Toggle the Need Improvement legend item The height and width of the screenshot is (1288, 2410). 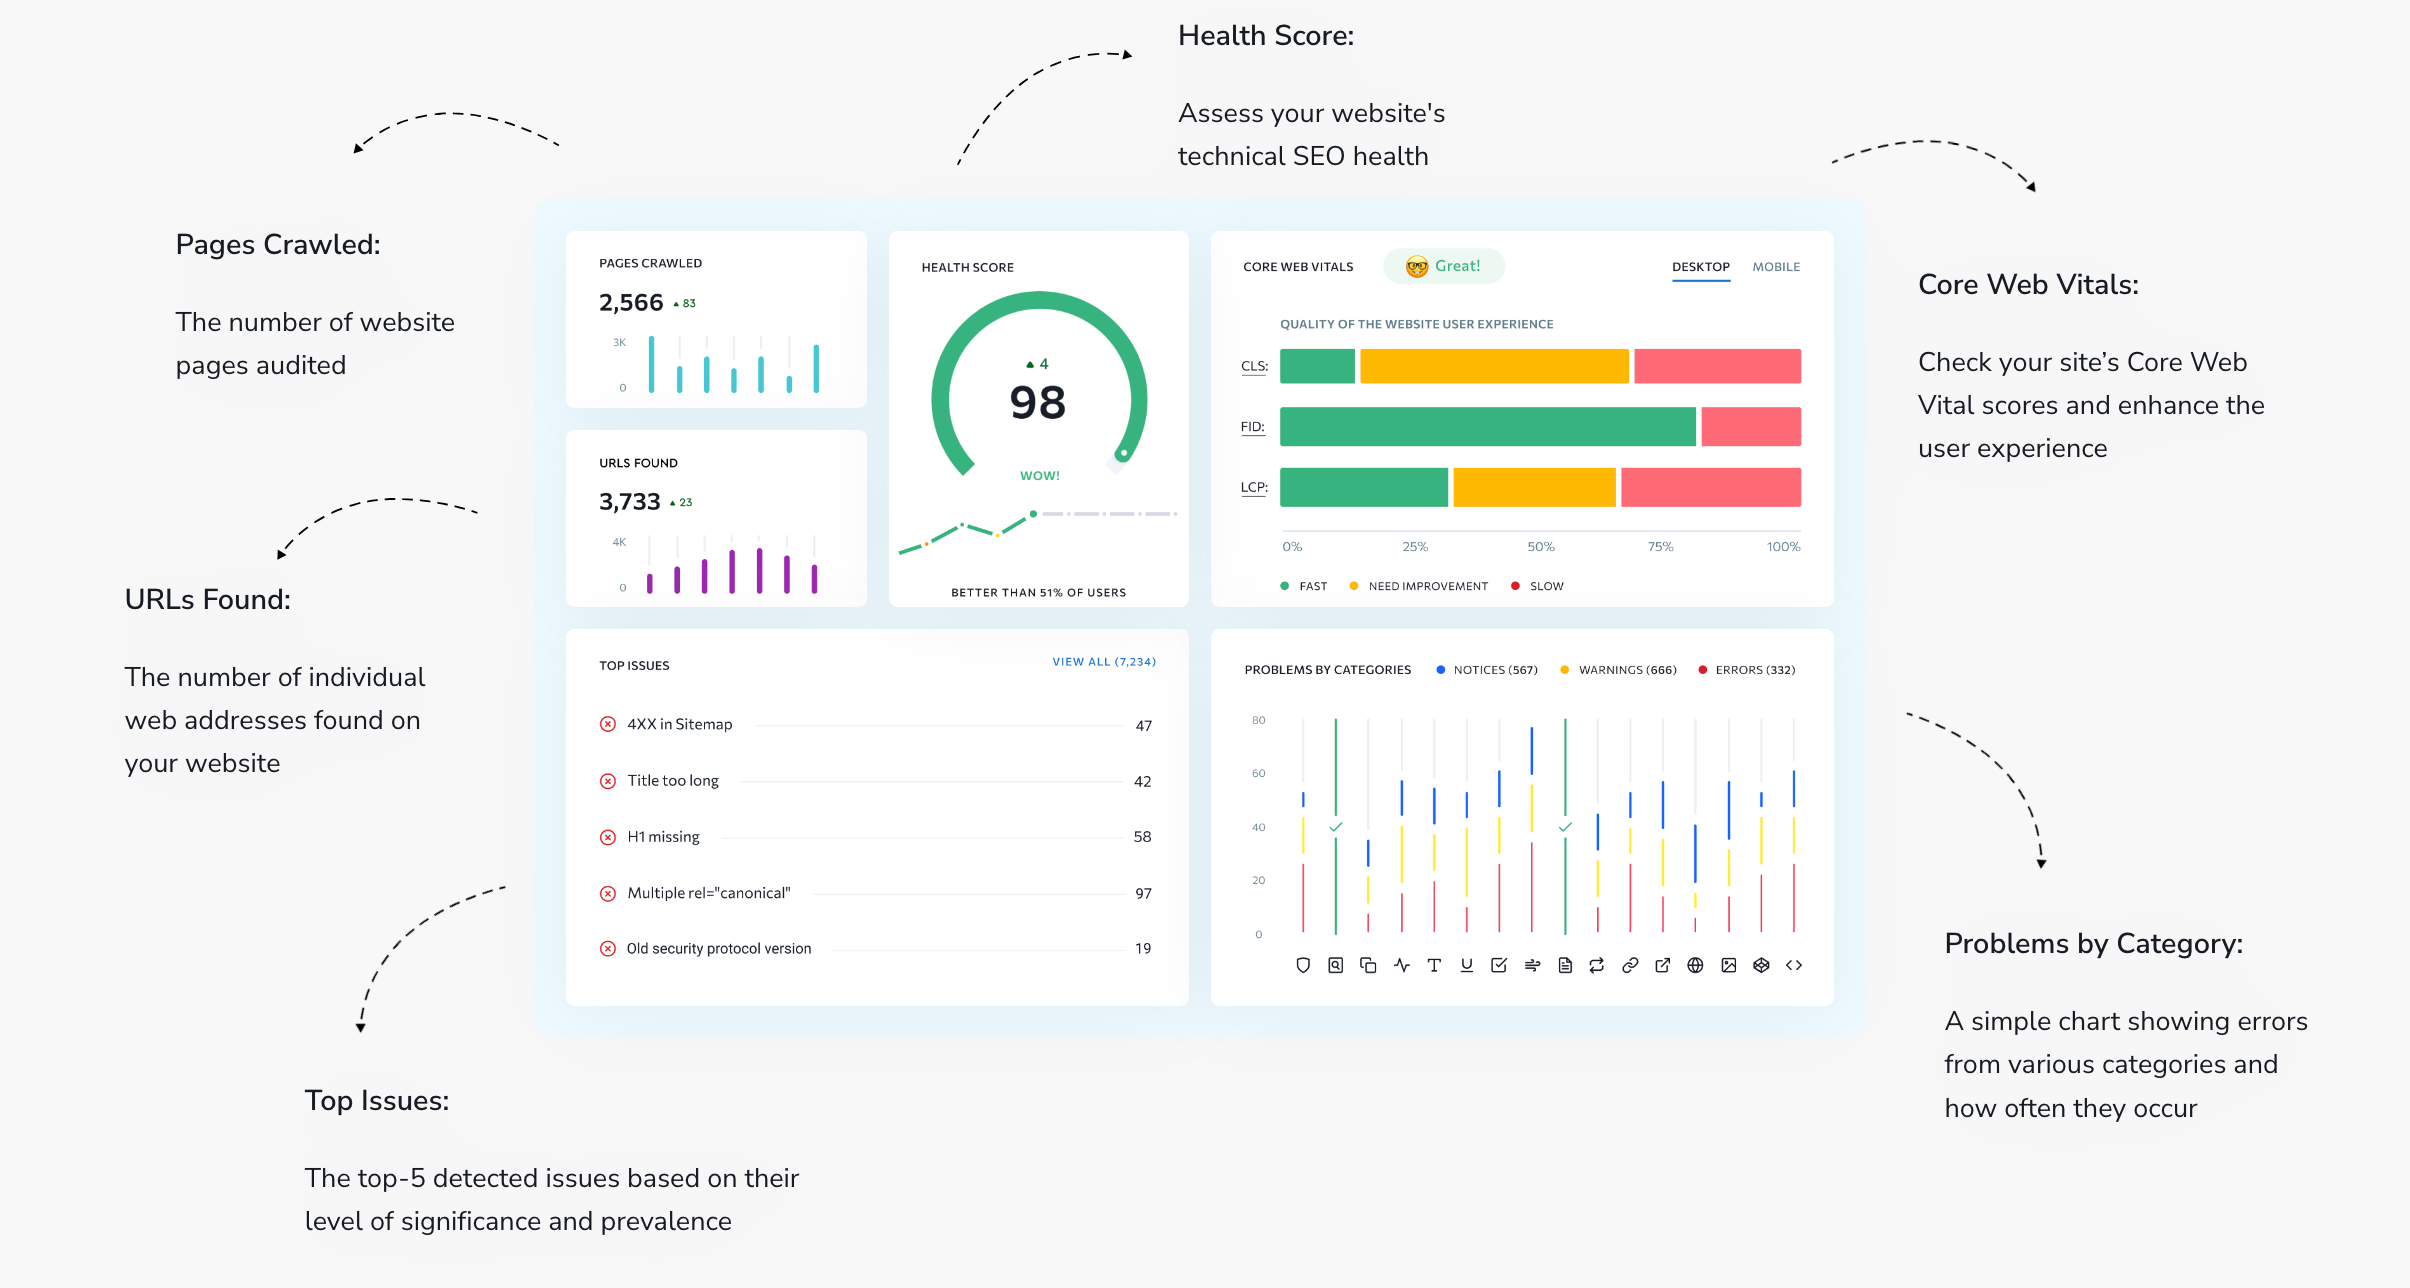(1419, 586)
